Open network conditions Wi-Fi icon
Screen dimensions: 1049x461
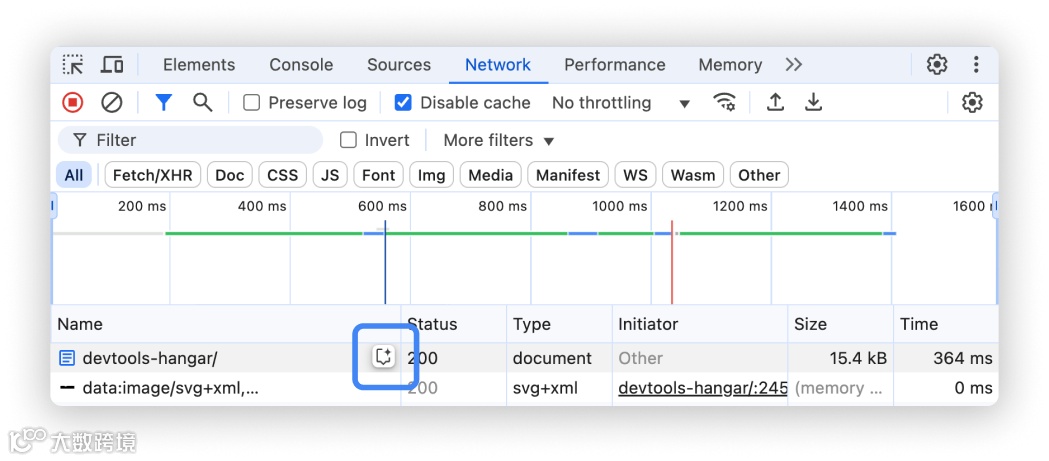coord(724,103)
